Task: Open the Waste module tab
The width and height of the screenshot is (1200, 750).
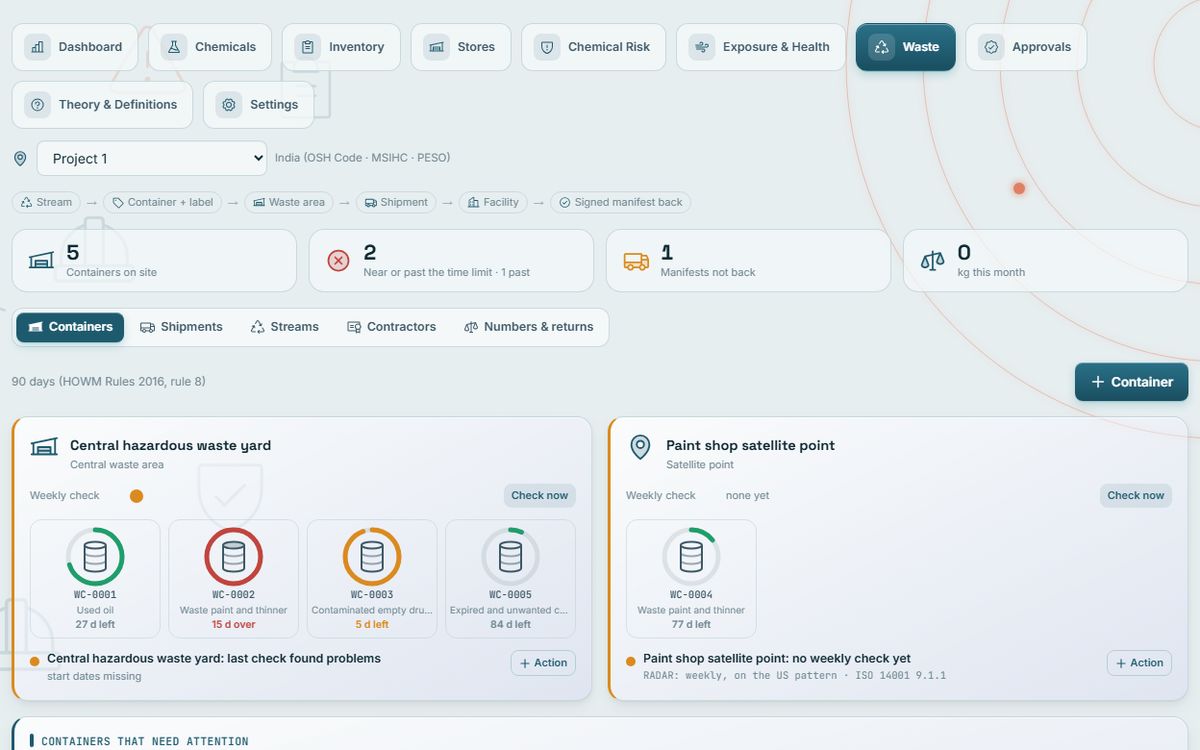Action: coord(905,47)
